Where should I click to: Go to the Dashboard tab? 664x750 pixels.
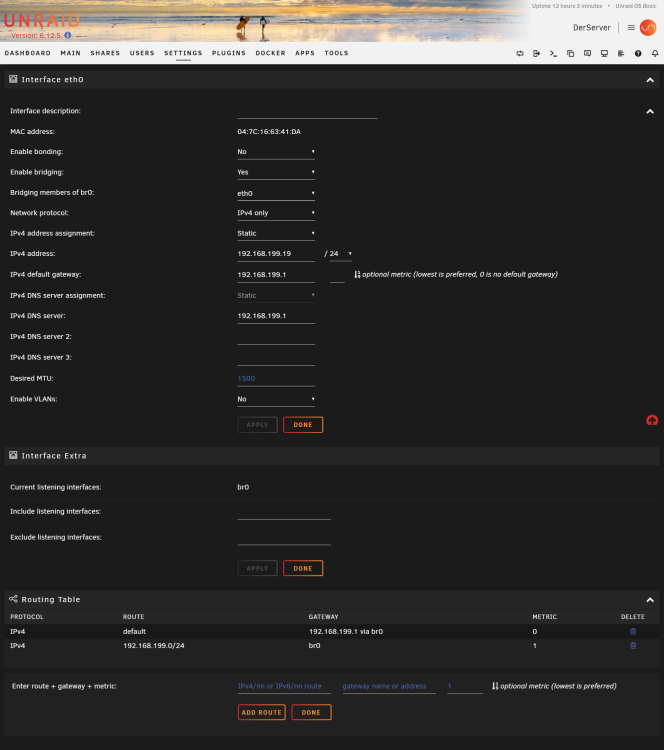coord(28,53)
